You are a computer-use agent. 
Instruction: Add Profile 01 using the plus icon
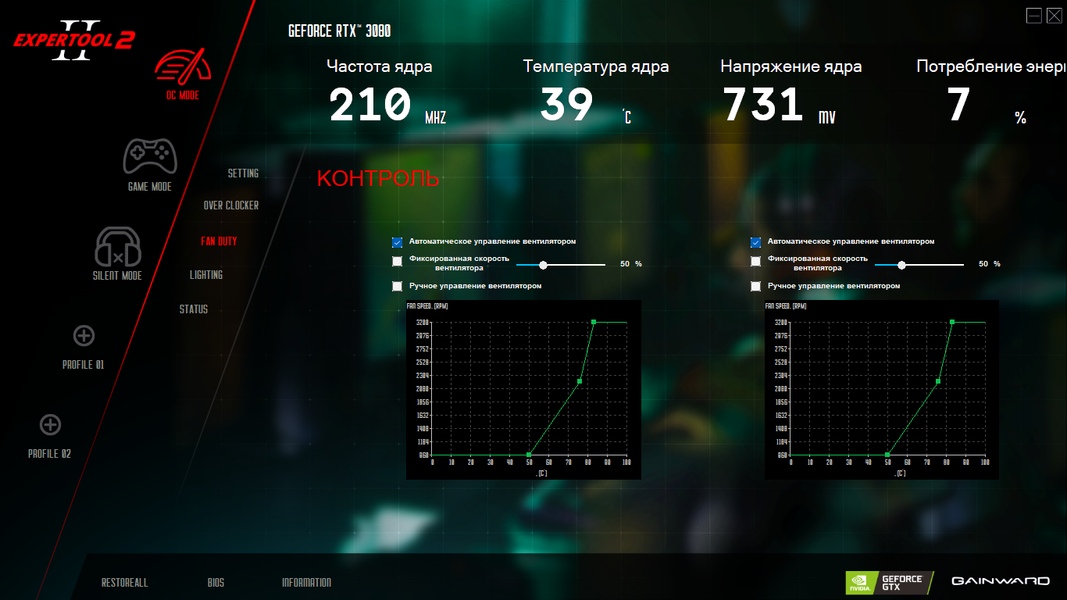click(x=84, y=335)
